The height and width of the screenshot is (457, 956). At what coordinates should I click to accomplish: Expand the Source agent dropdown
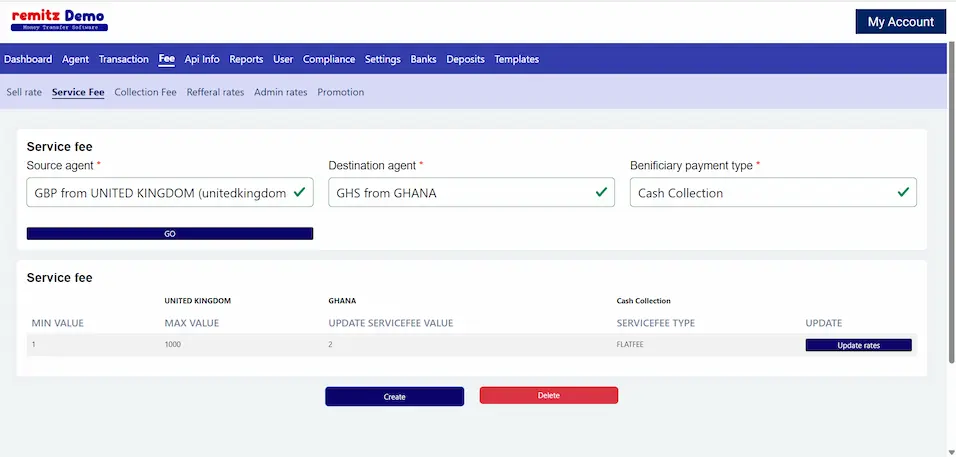point(170,192)
